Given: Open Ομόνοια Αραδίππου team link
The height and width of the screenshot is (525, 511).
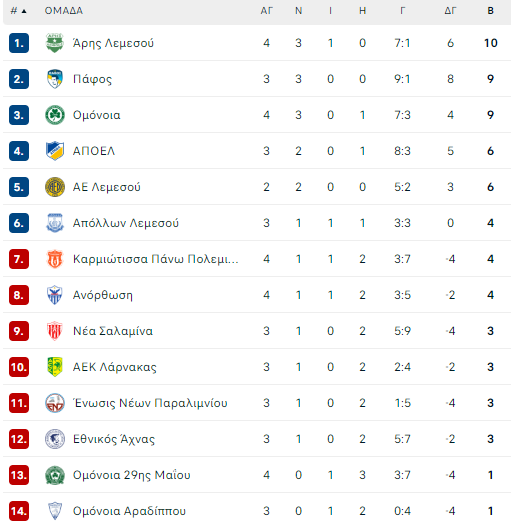Looking at the screenshot, I should tap(129, 511).
